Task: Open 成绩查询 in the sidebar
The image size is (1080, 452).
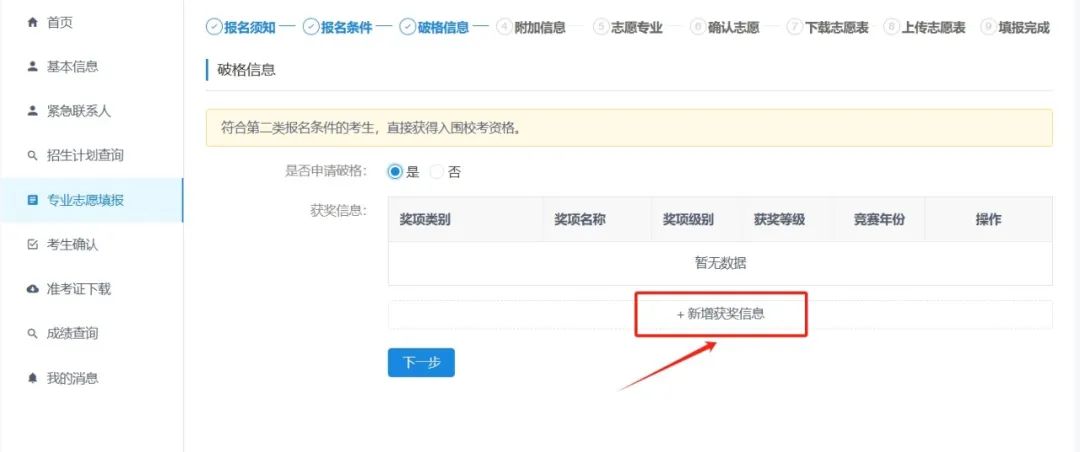Action: click(72, 334)
